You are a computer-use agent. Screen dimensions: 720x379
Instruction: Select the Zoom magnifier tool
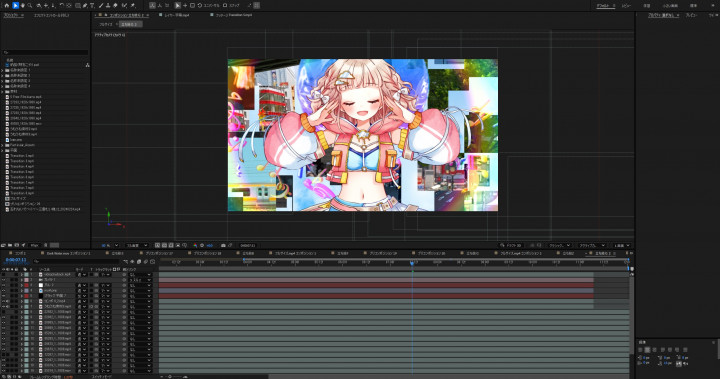(x=30, y=6)
